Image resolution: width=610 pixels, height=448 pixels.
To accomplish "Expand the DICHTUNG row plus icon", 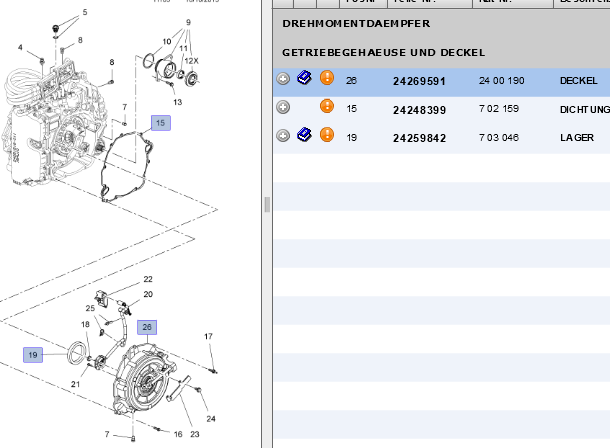I will [x=284, y=107].
